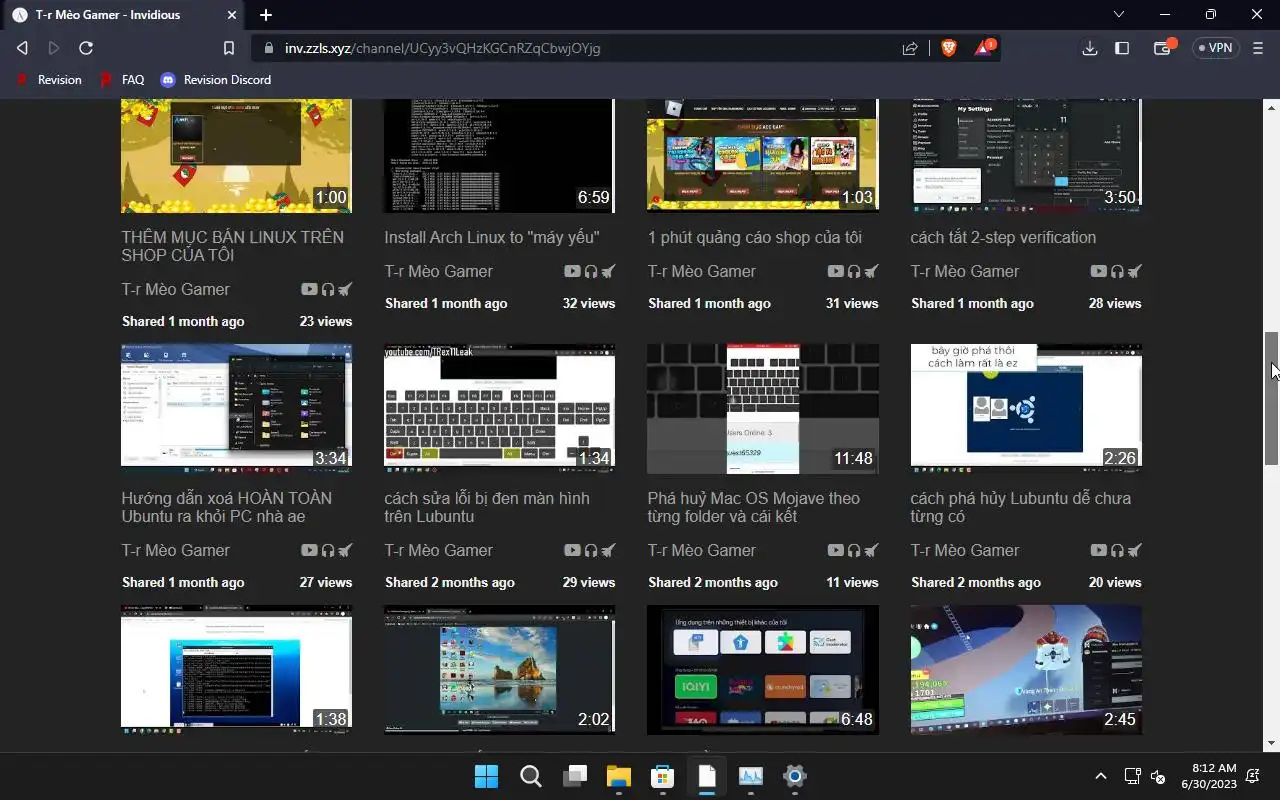Open the downloads icon in toolbar

[1090, 48]
